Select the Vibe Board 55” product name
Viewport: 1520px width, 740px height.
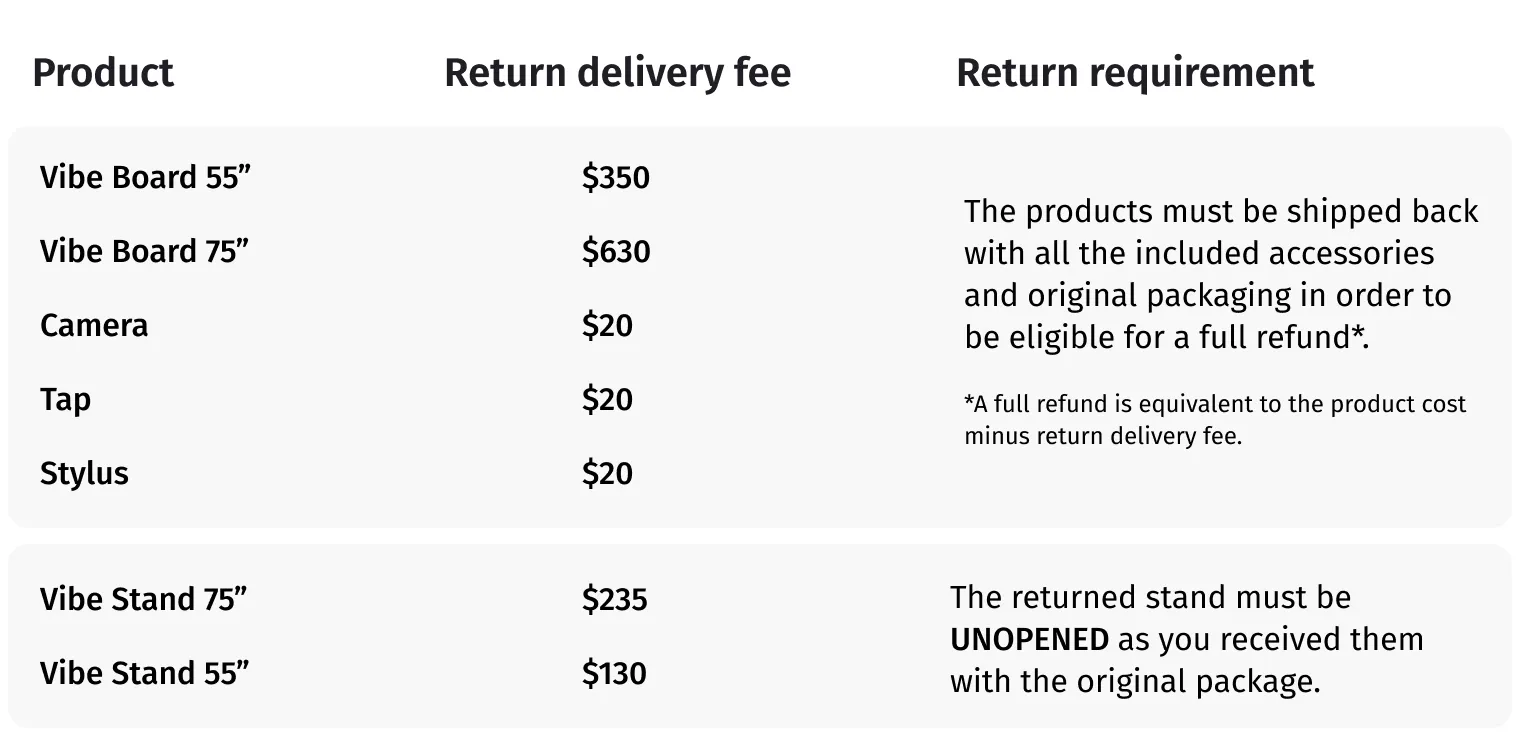click(145, 178)
